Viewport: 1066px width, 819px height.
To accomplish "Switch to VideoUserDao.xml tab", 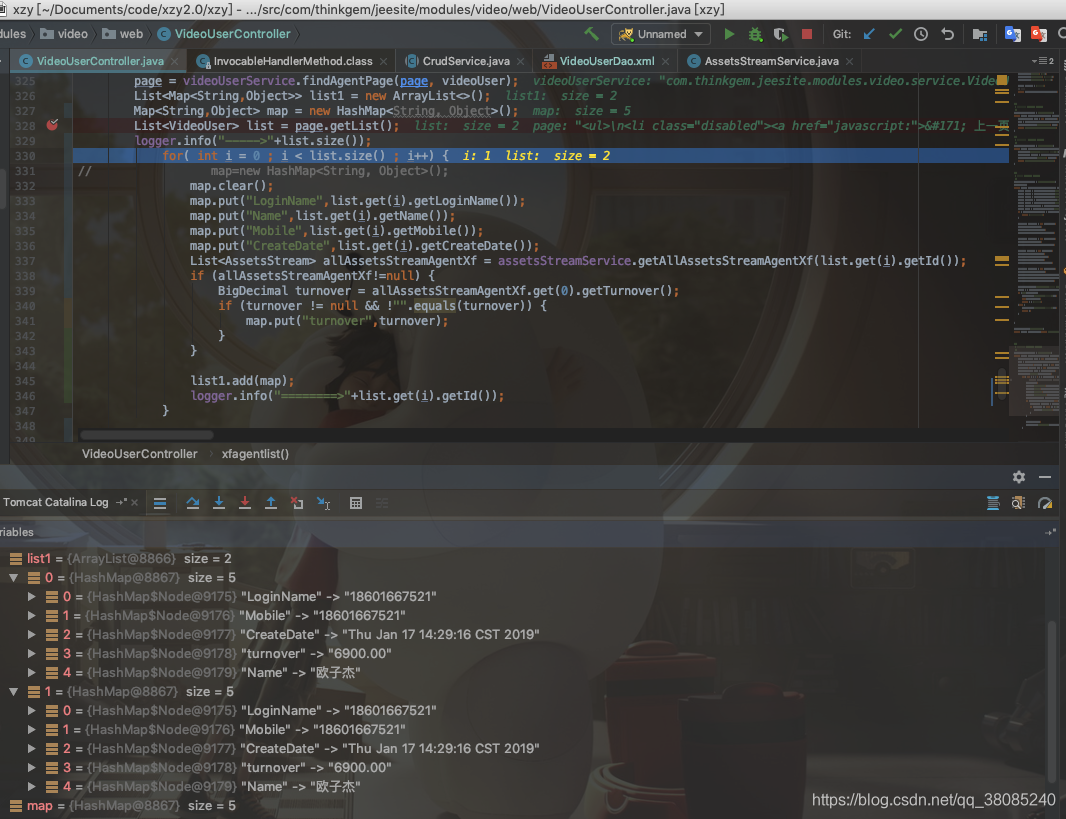I will (606, 61).
